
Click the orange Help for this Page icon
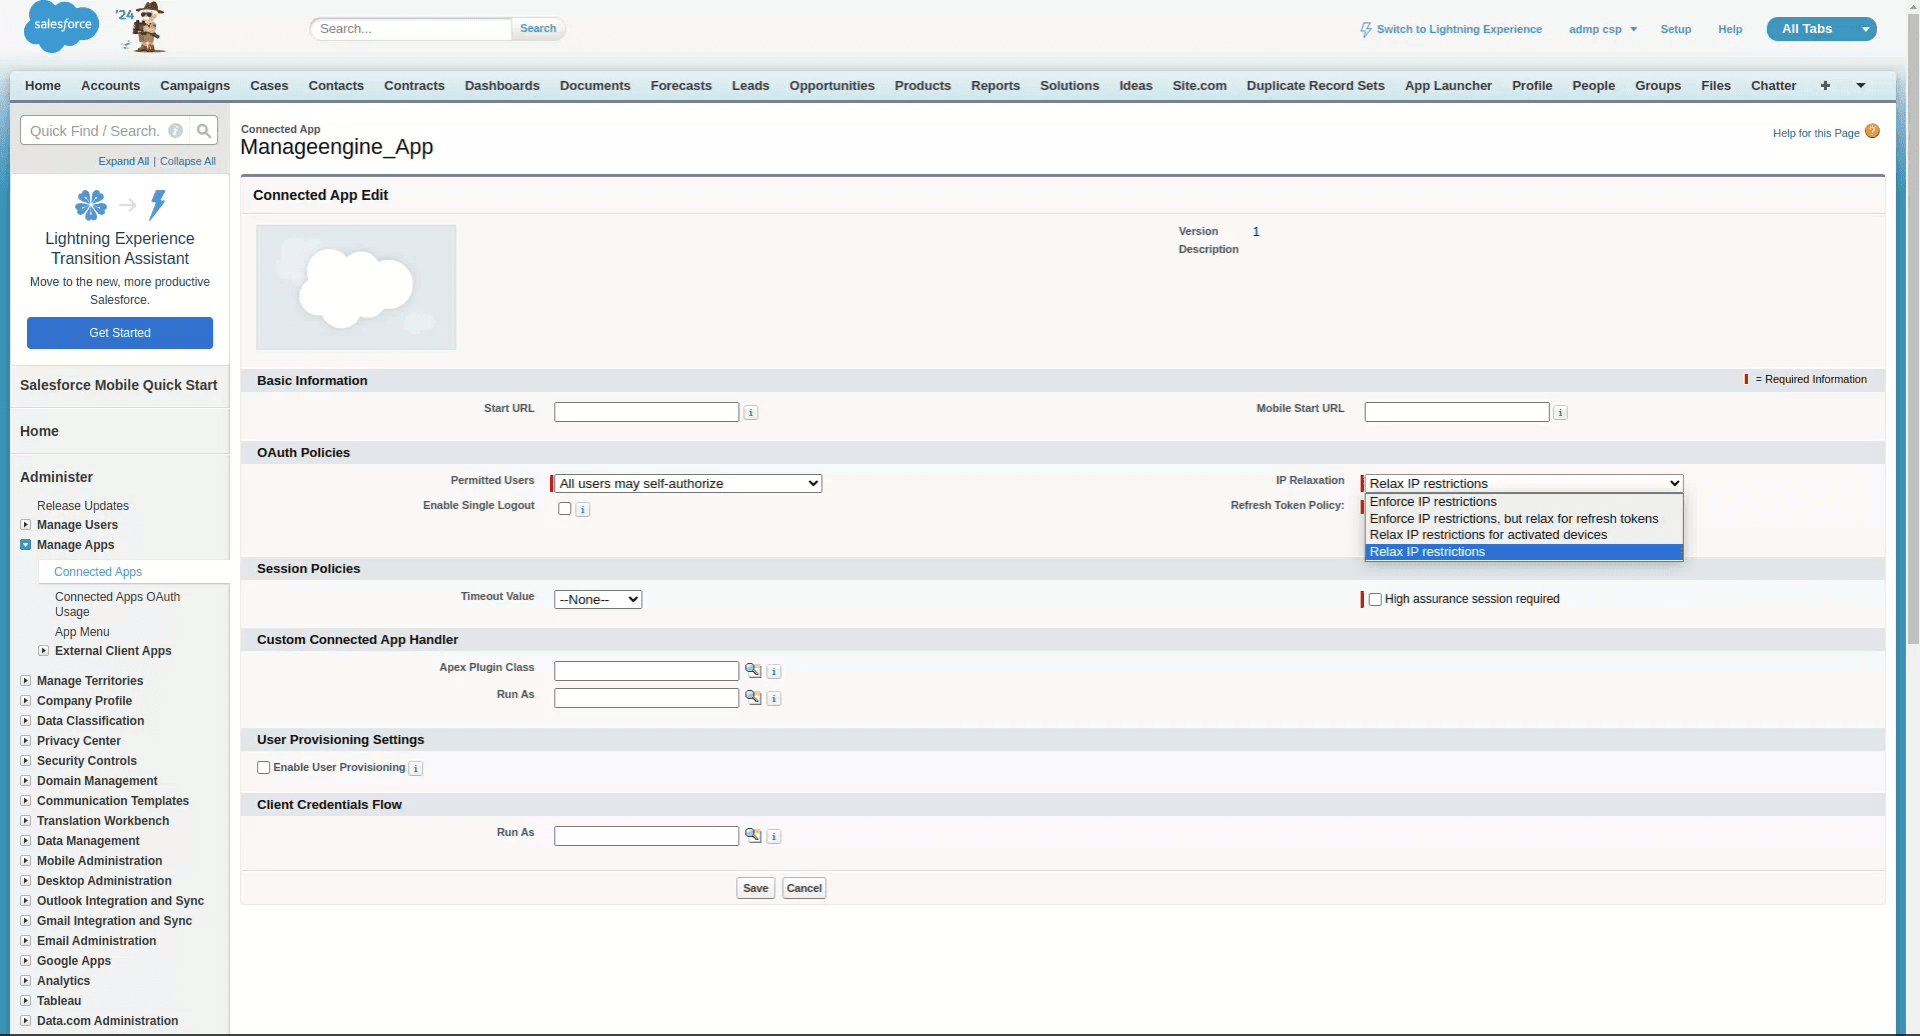pyautogui.click(x=1872, y=131)
